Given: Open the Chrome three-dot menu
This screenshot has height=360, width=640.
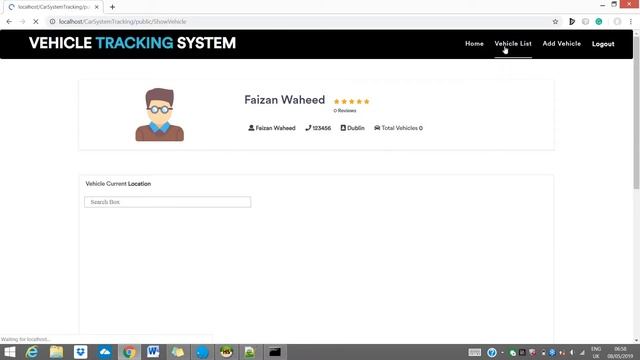Looking at the screenshot, I should tap(631, 22).
